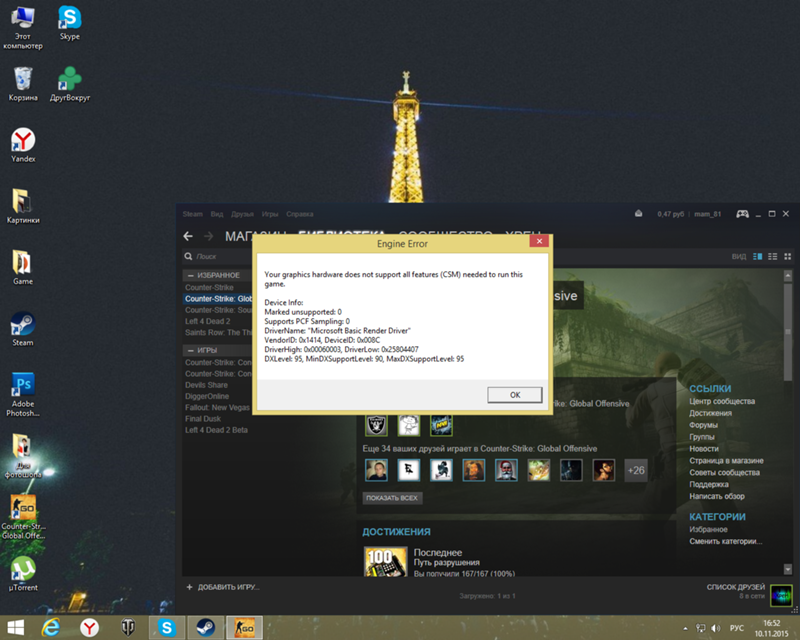Open the Skype desktop shortcut
The width and height of the screenshot is (800, 640).
coord(69,23)
